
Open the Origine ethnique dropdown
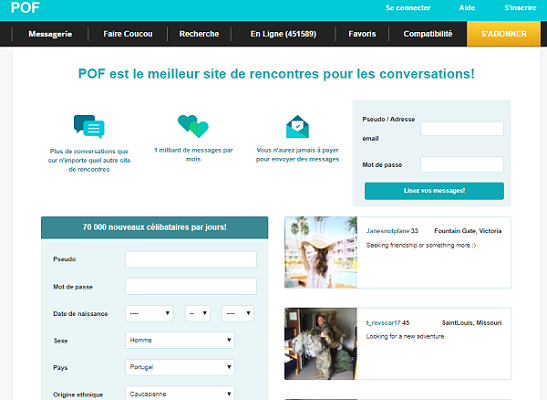tap(180, 394)
